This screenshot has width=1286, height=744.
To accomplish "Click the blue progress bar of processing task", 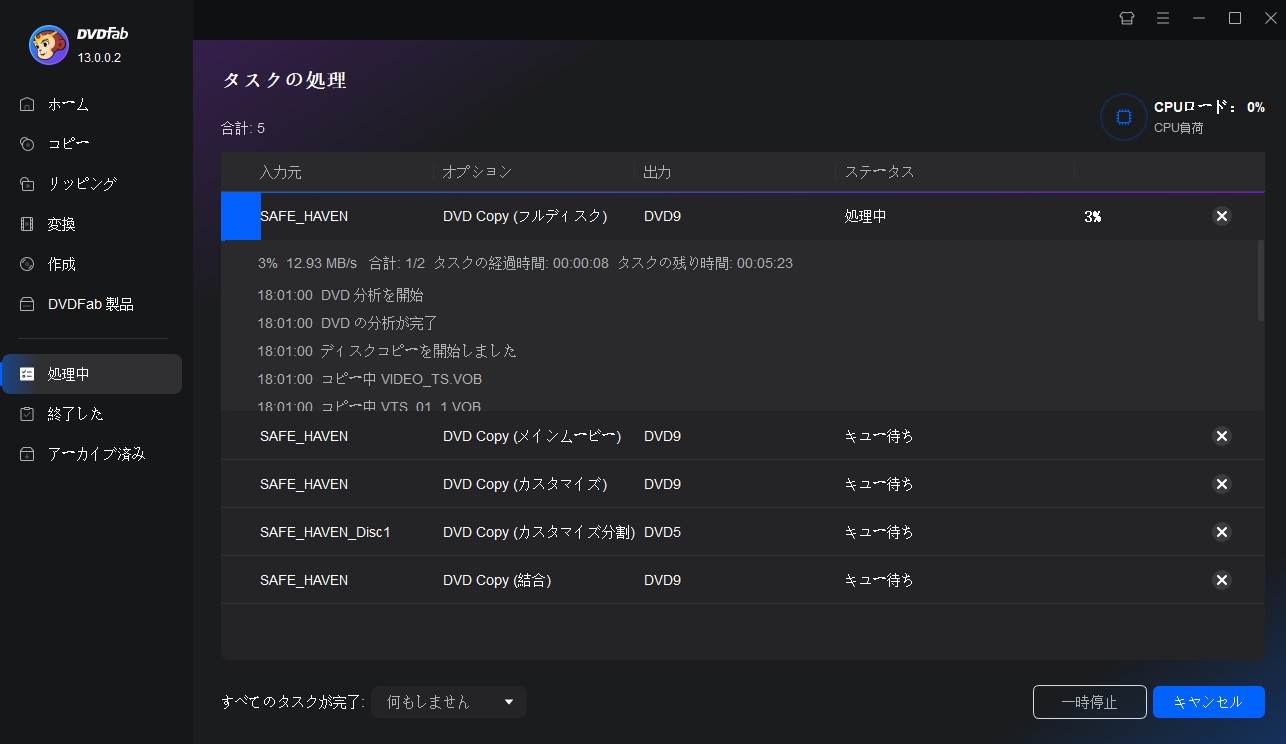I will tap(241, 216).
